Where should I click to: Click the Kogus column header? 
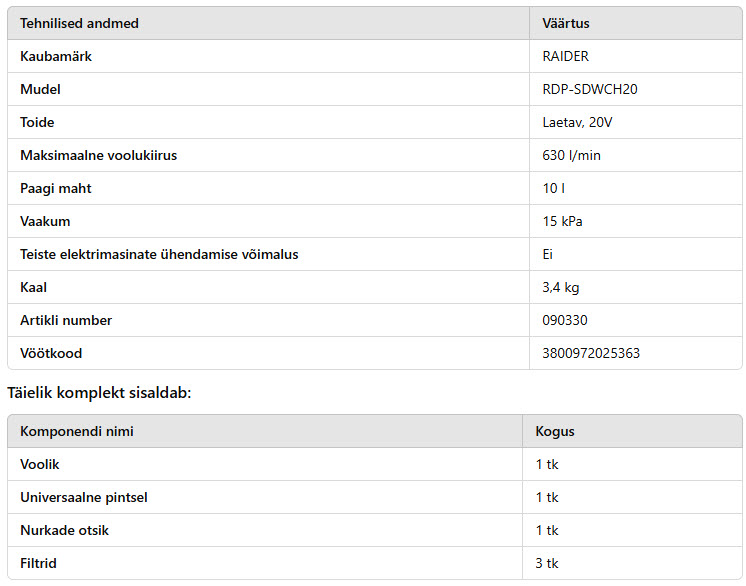point(555,431)
